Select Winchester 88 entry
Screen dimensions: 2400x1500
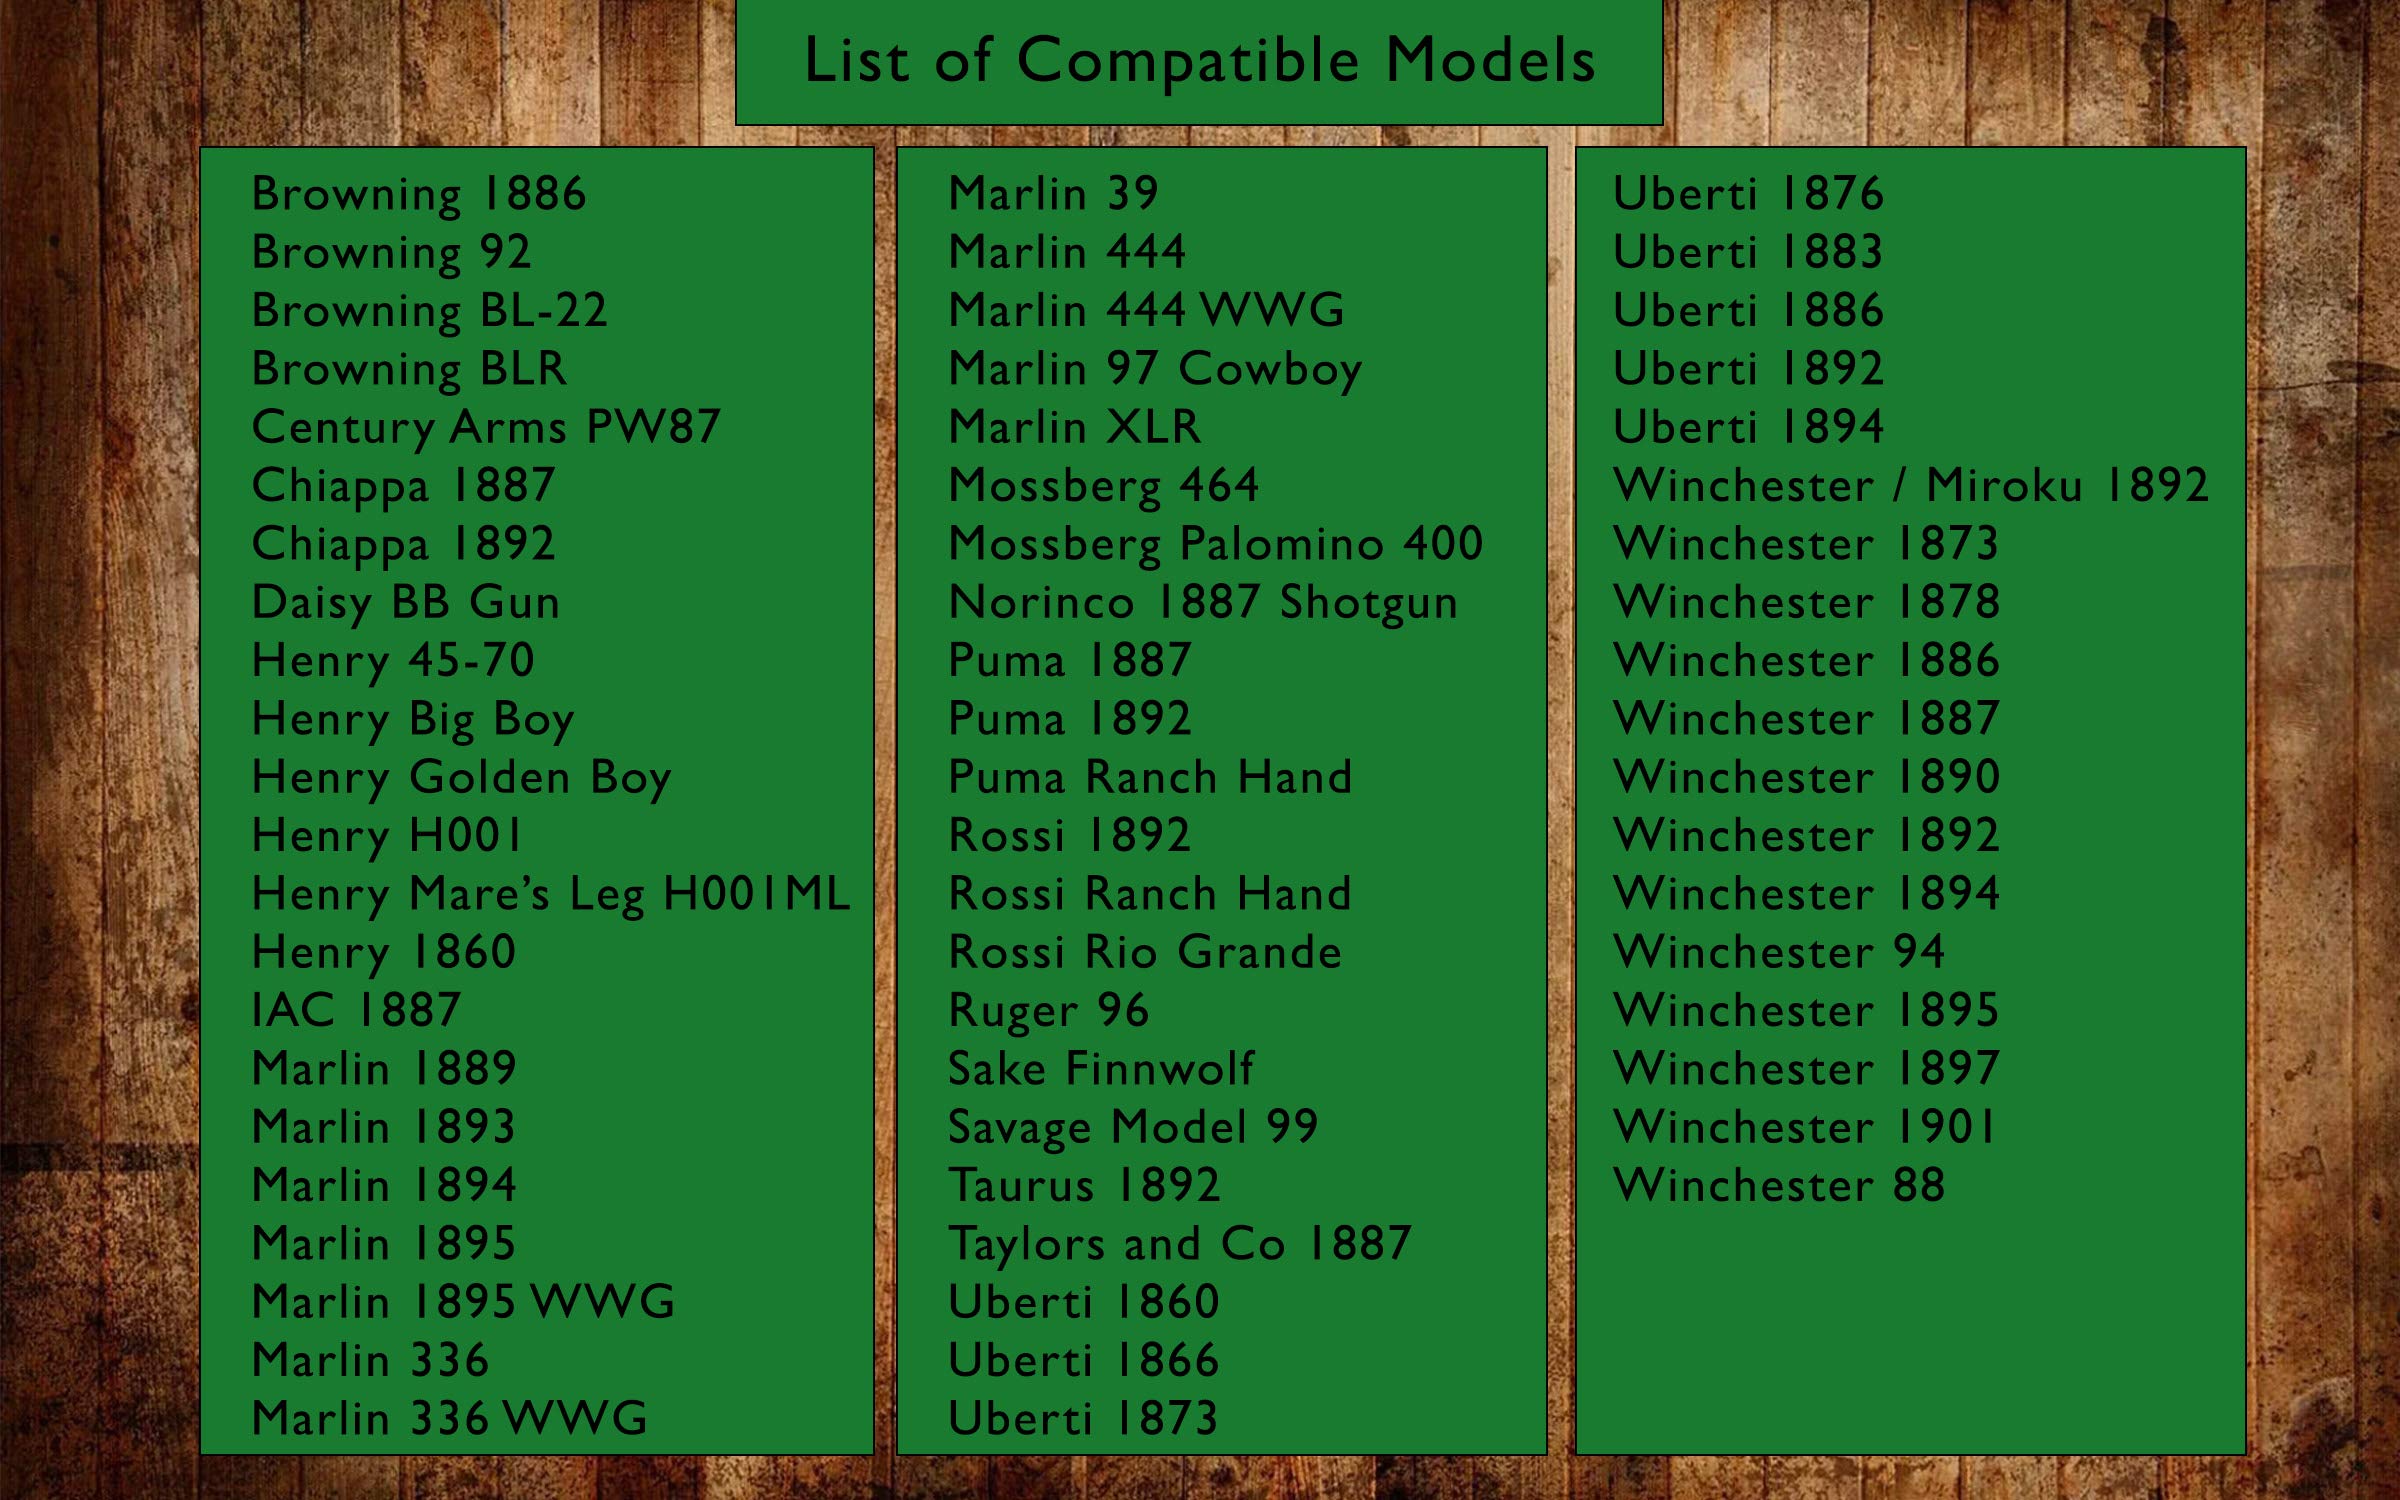[1778, 1186]
